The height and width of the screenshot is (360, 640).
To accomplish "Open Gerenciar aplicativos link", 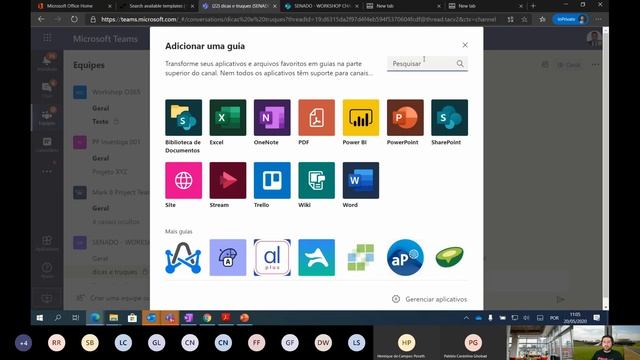I will (429, 299).
